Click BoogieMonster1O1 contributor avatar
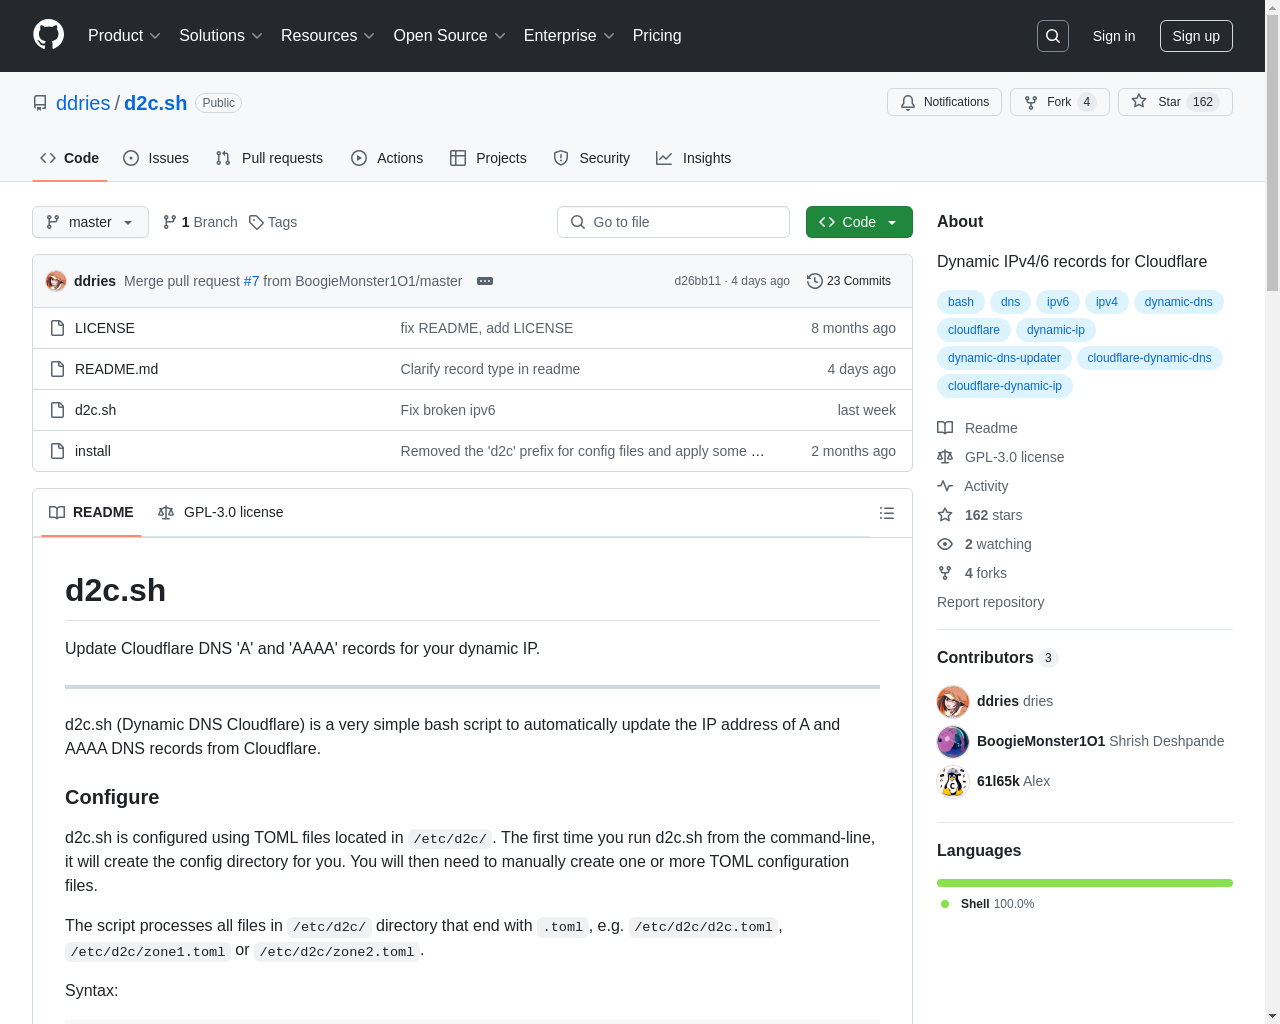1280x1024 pixels. click(x=953, y=741)
